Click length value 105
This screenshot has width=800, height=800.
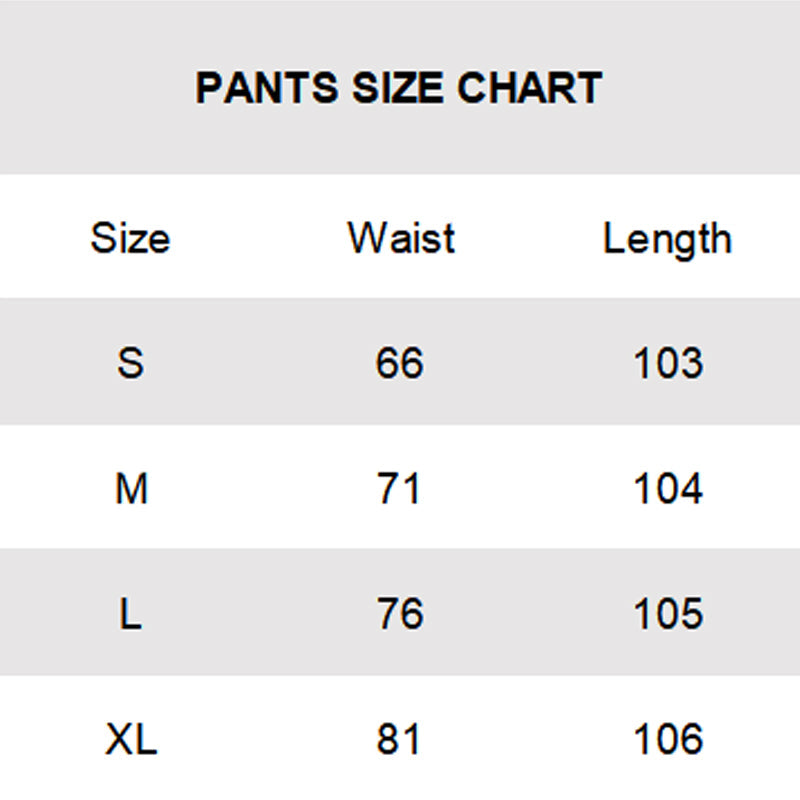tap(668, 614)
